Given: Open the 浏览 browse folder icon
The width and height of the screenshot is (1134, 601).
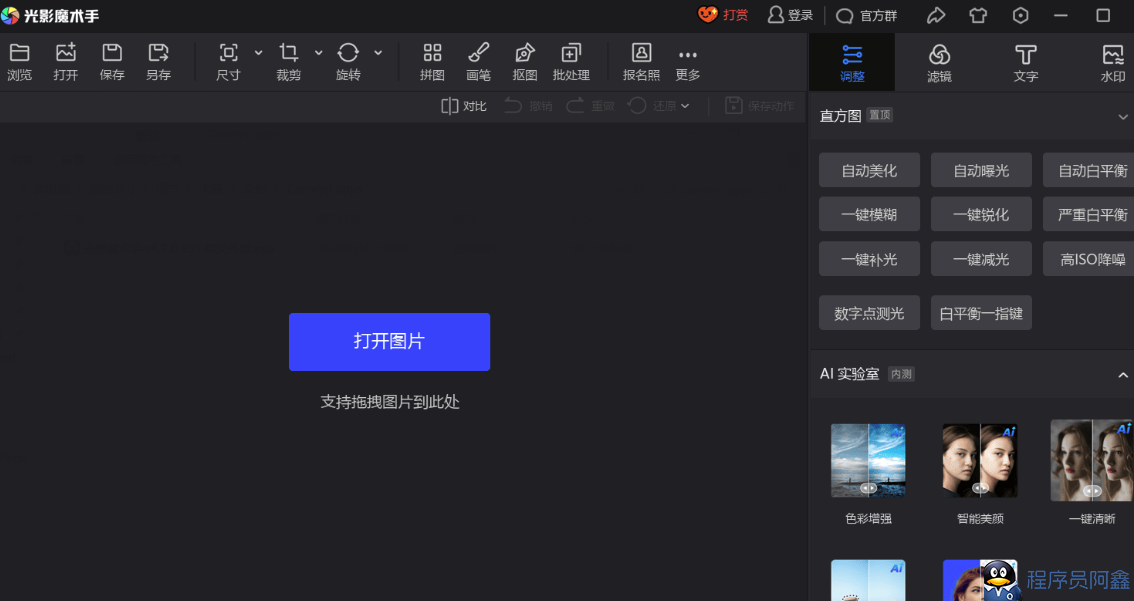Looking at the screenshot, I should pyautogui.click(x=20, y=53).
